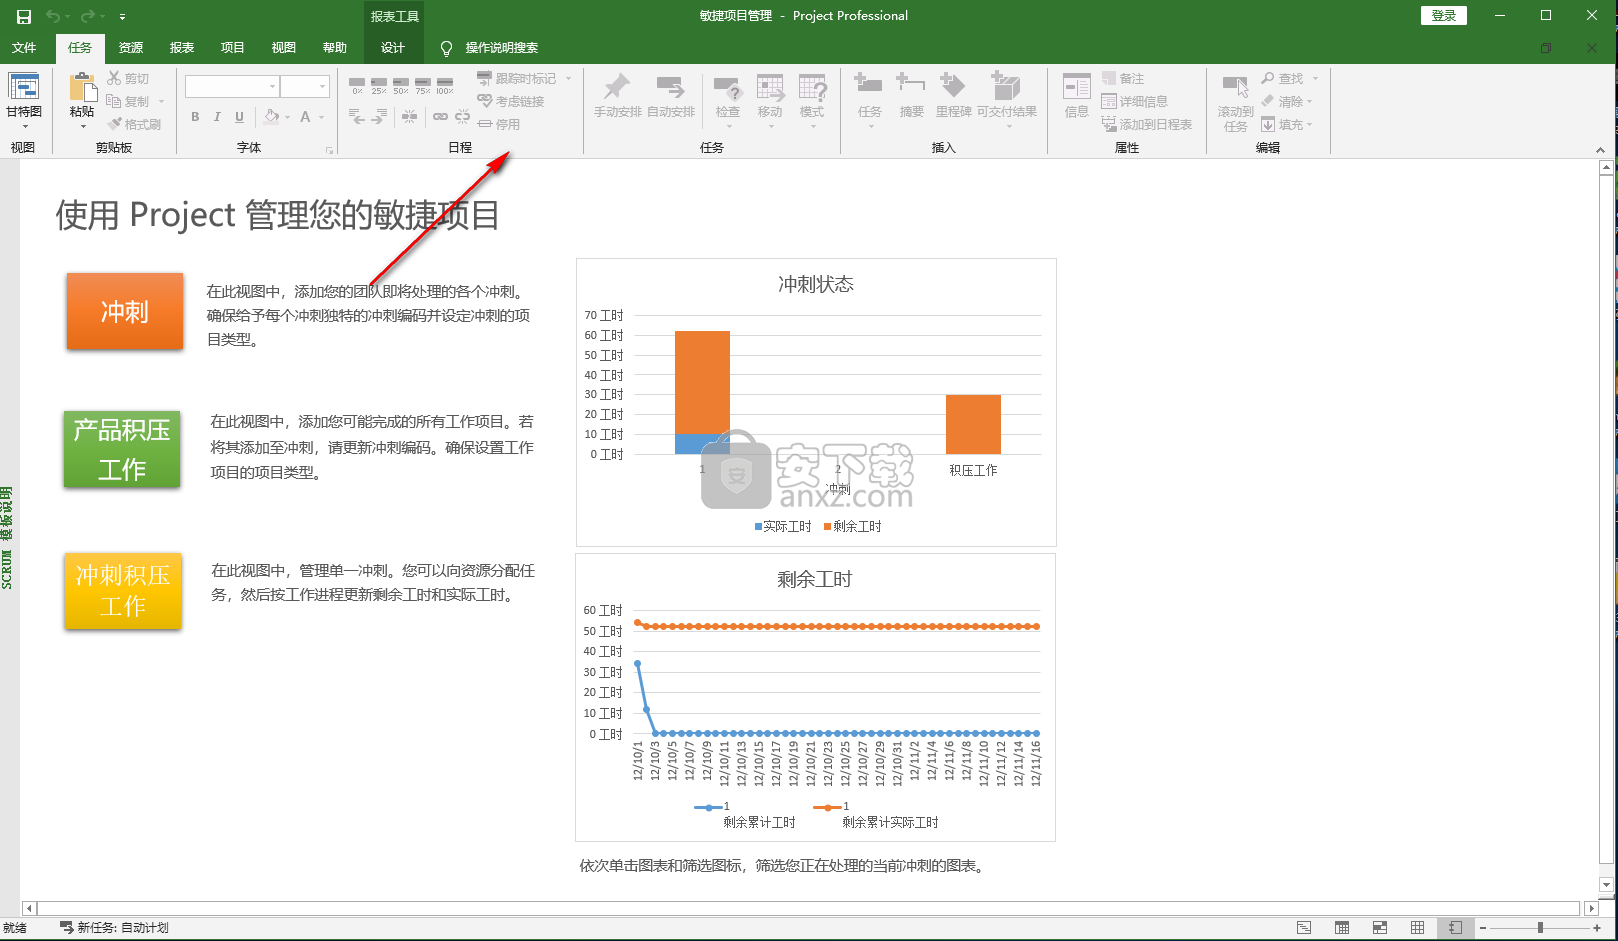Click the Copy (复制) icon
The height and width of the screenshot is (941, 1618).
point(114,101)
